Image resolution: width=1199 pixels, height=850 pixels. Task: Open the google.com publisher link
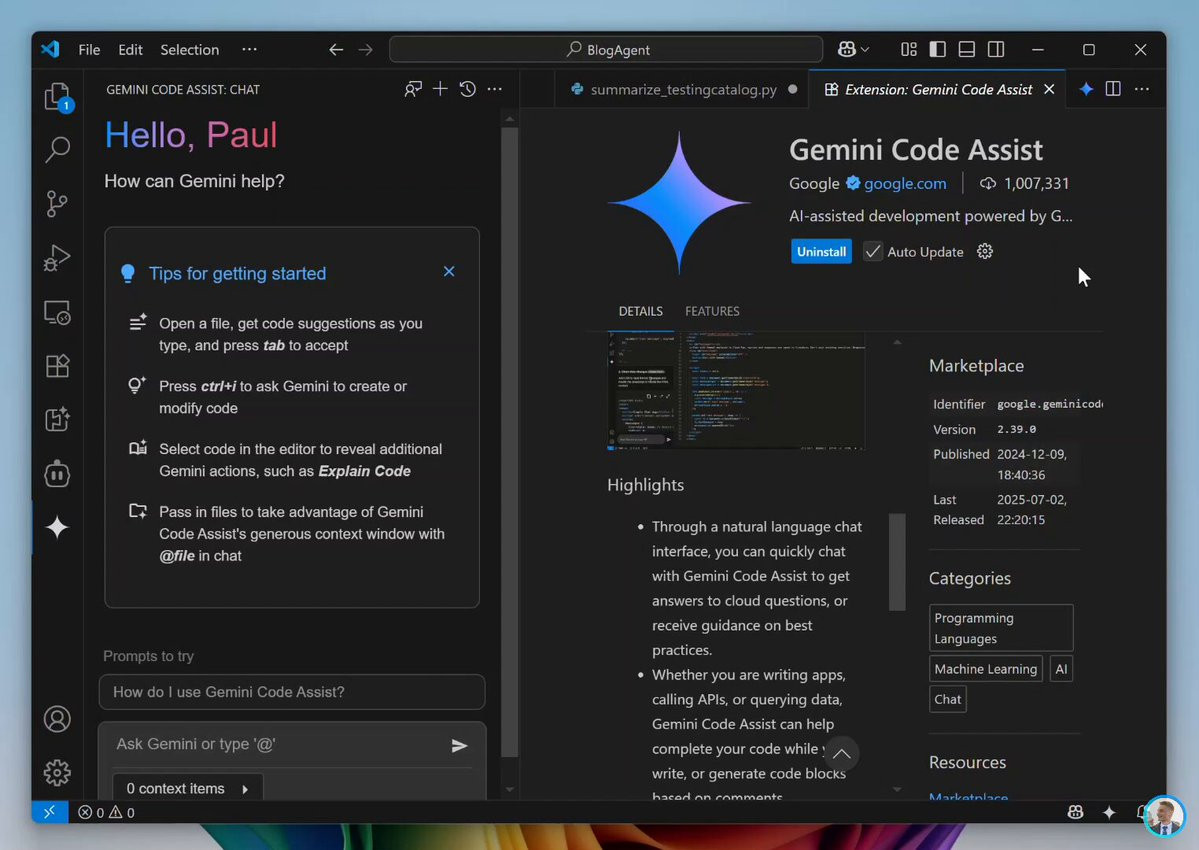905,183
